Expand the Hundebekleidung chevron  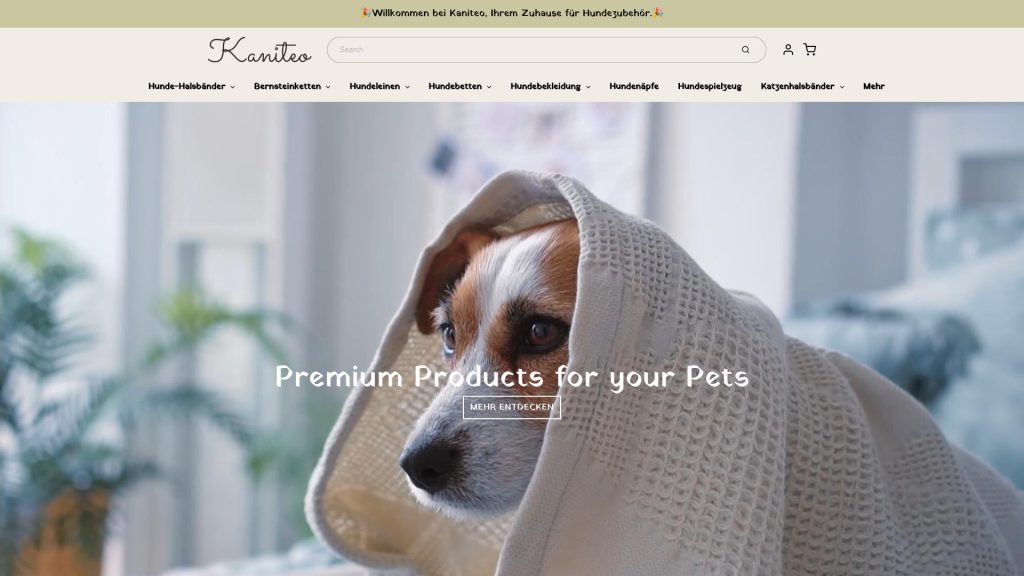pyautogui.click(x=588, y=87)
